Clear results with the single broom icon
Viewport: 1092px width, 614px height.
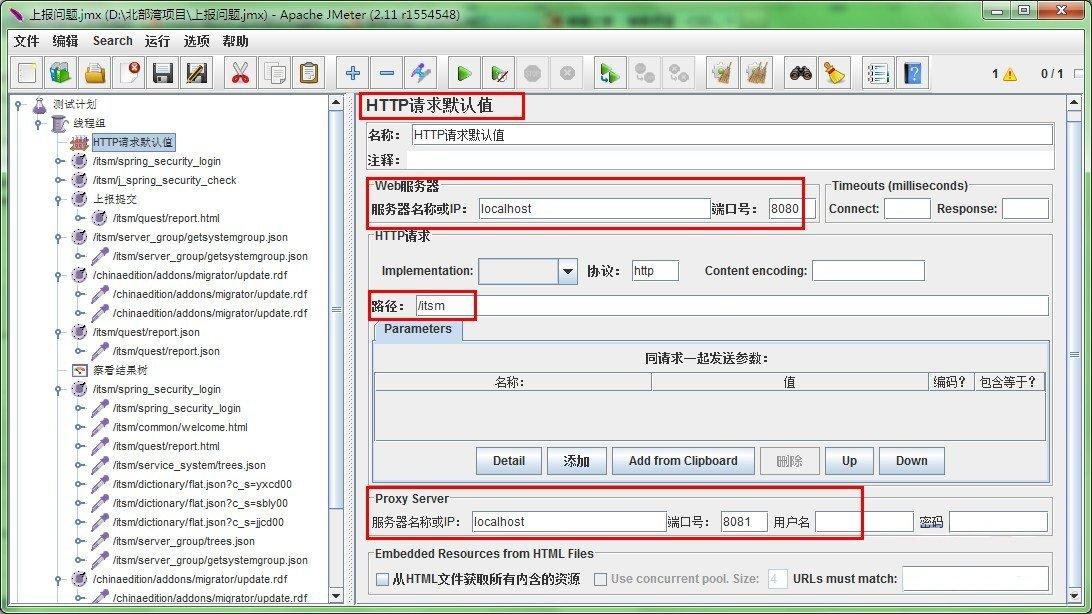[722, 72]
